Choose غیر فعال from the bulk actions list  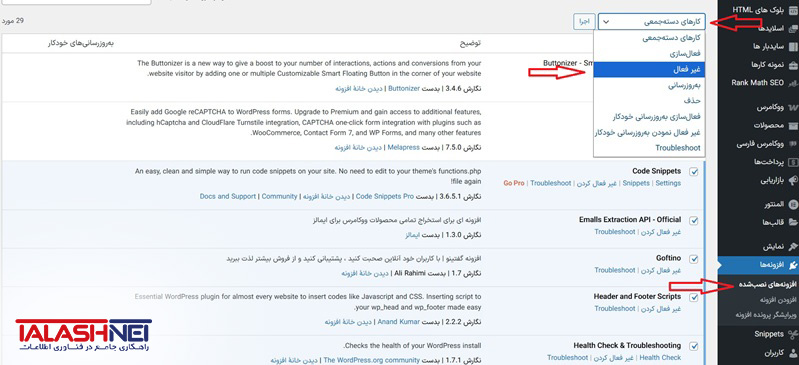point(649,69)
